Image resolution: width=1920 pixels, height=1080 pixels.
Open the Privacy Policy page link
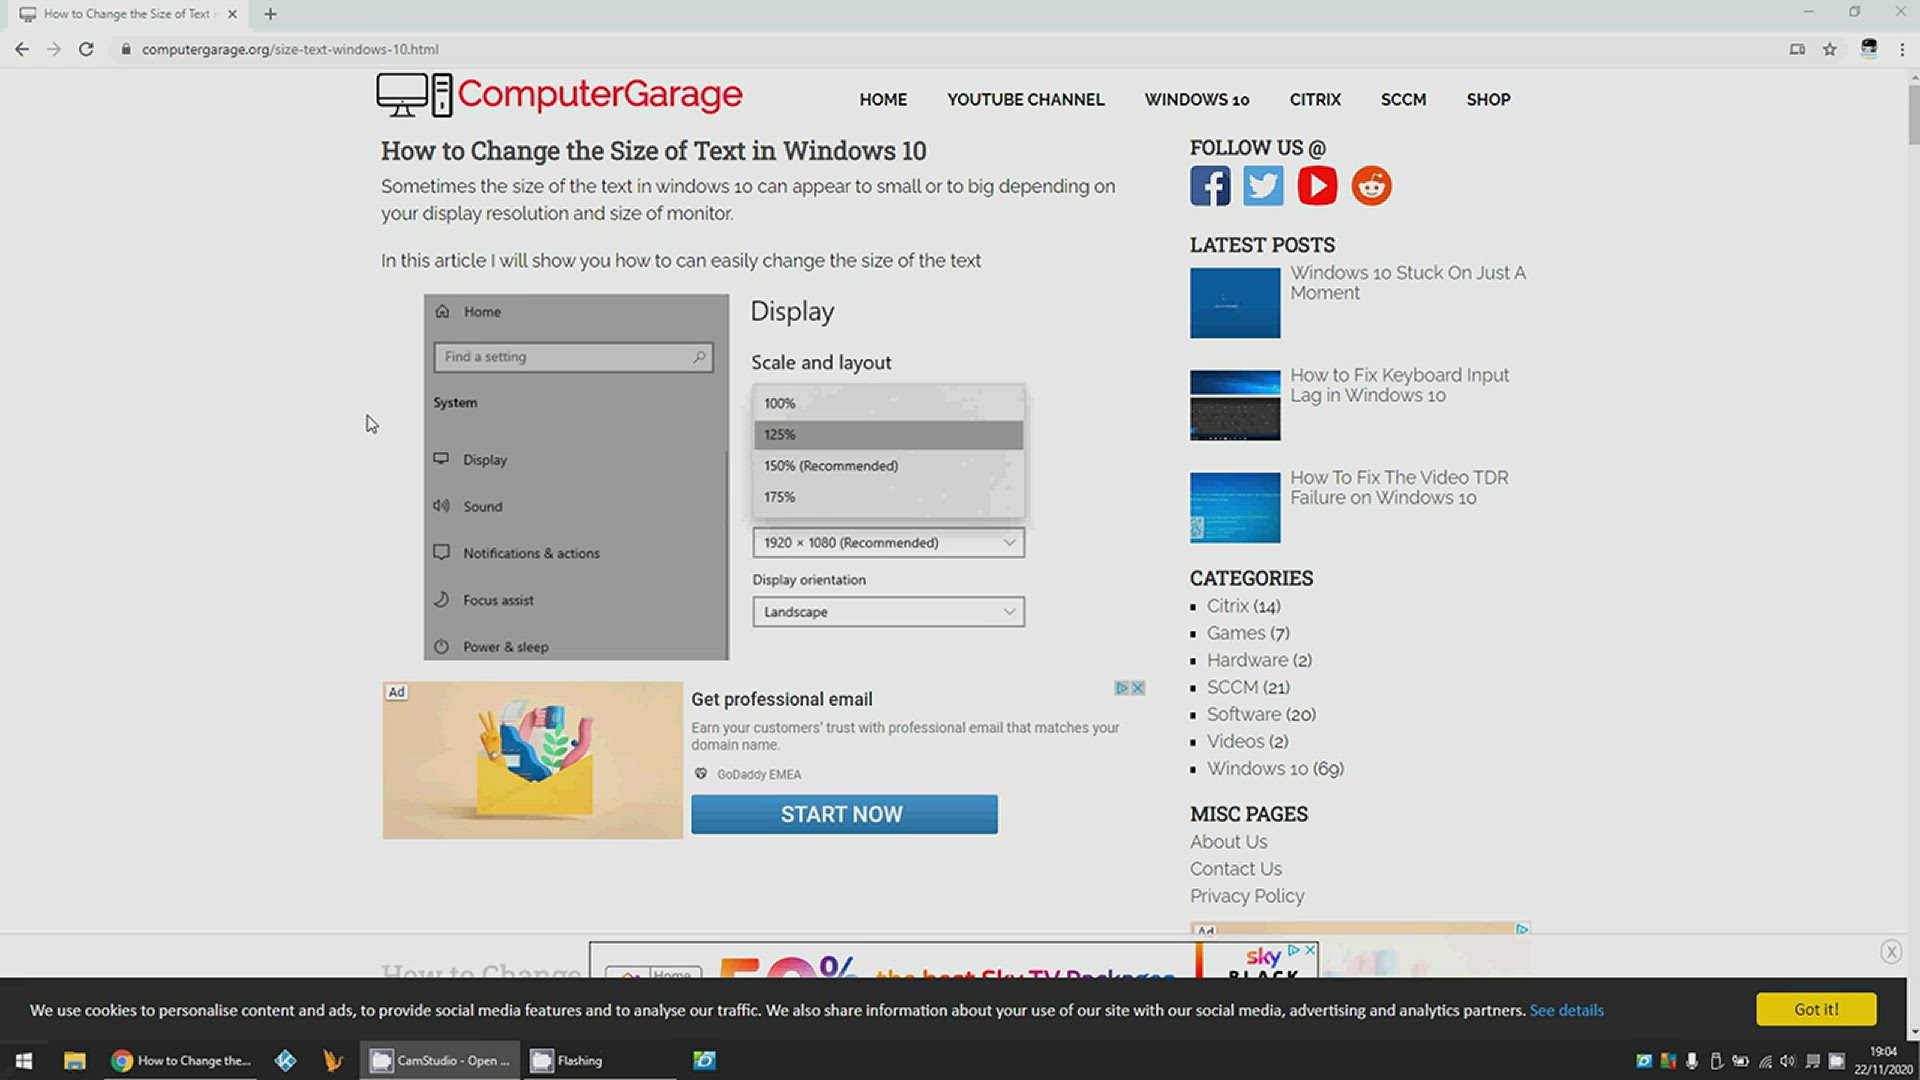1247,896
